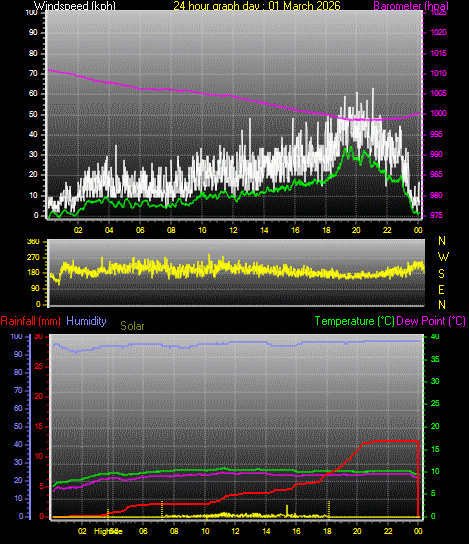
Task: Click hour label 18 under rainfall chart
Action: point(327,531)
